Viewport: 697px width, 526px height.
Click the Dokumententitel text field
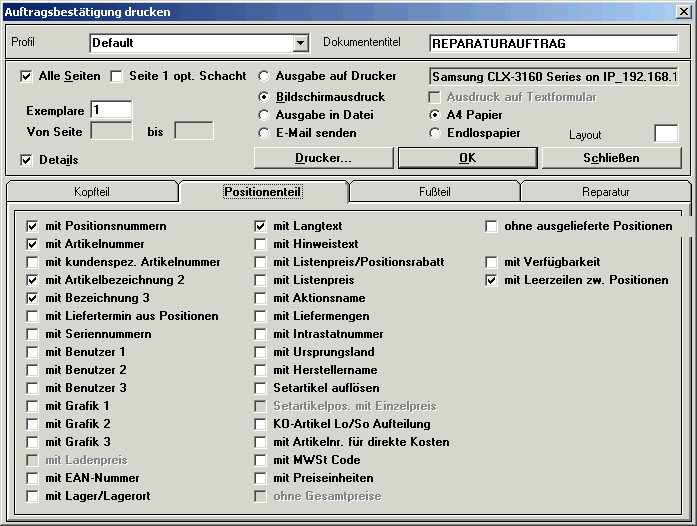553,44
